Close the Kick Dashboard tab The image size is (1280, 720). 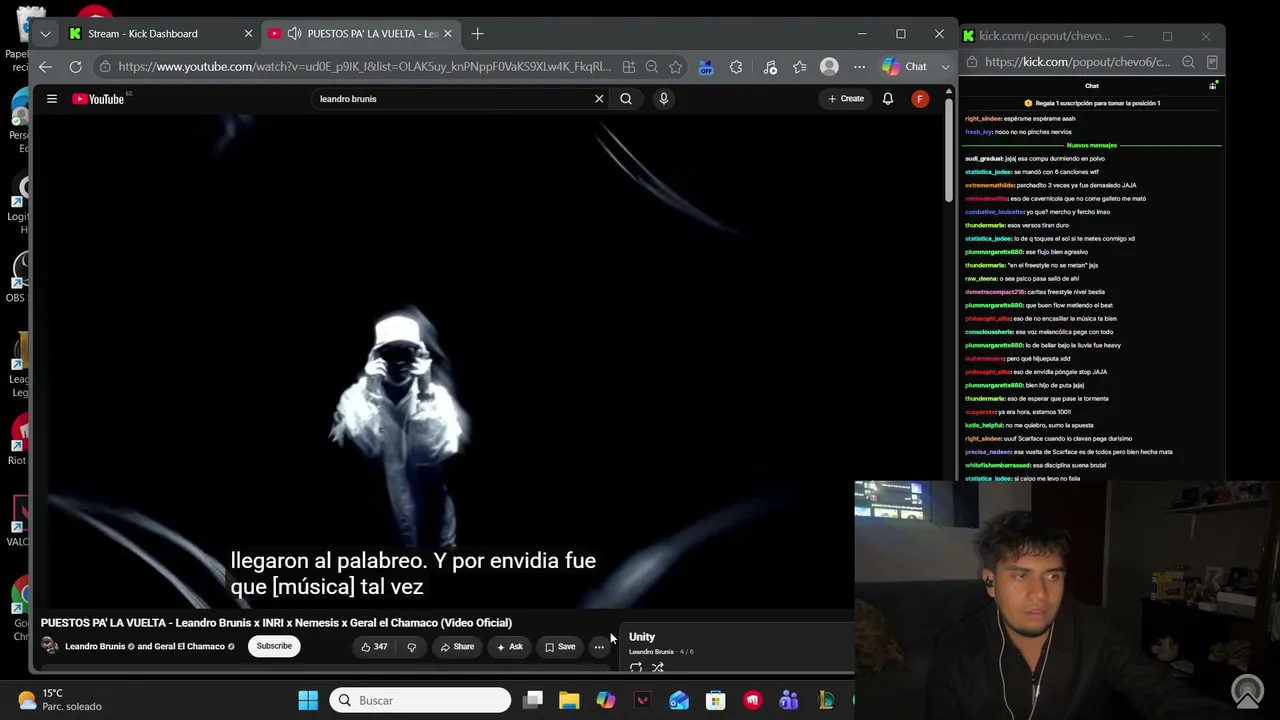pyautogui.click(x=249, y=34)
